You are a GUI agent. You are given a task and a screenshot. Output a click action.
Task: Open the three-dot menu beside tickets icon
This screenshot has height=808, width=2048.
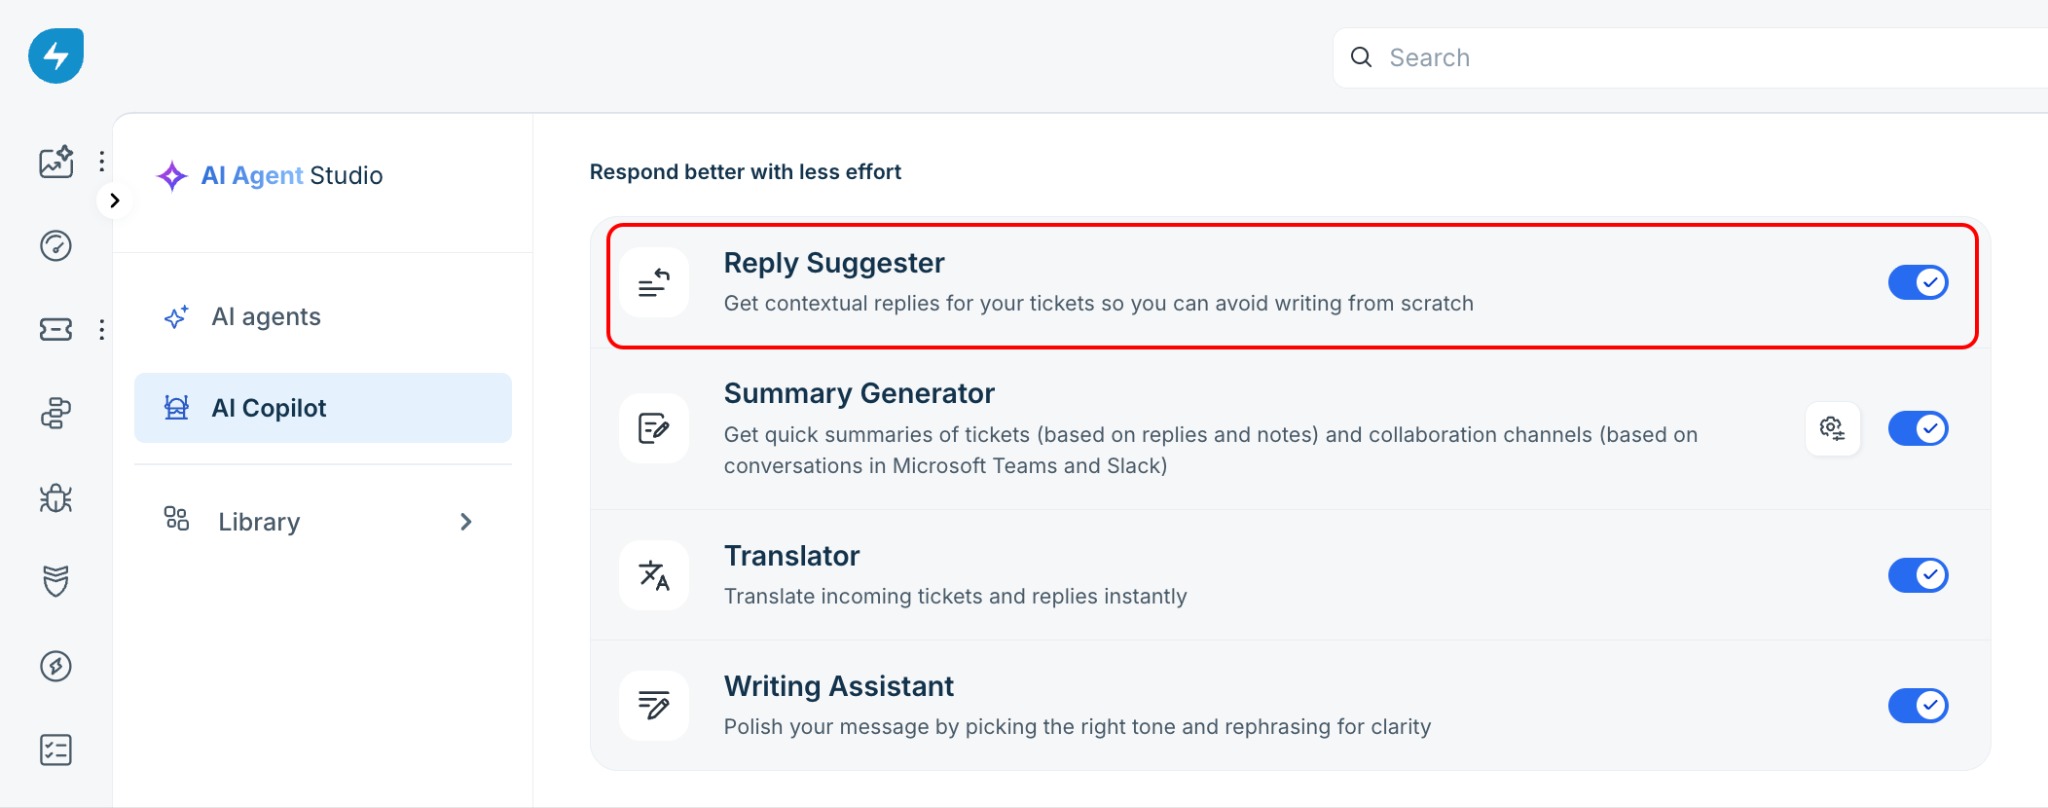(102, 329)
